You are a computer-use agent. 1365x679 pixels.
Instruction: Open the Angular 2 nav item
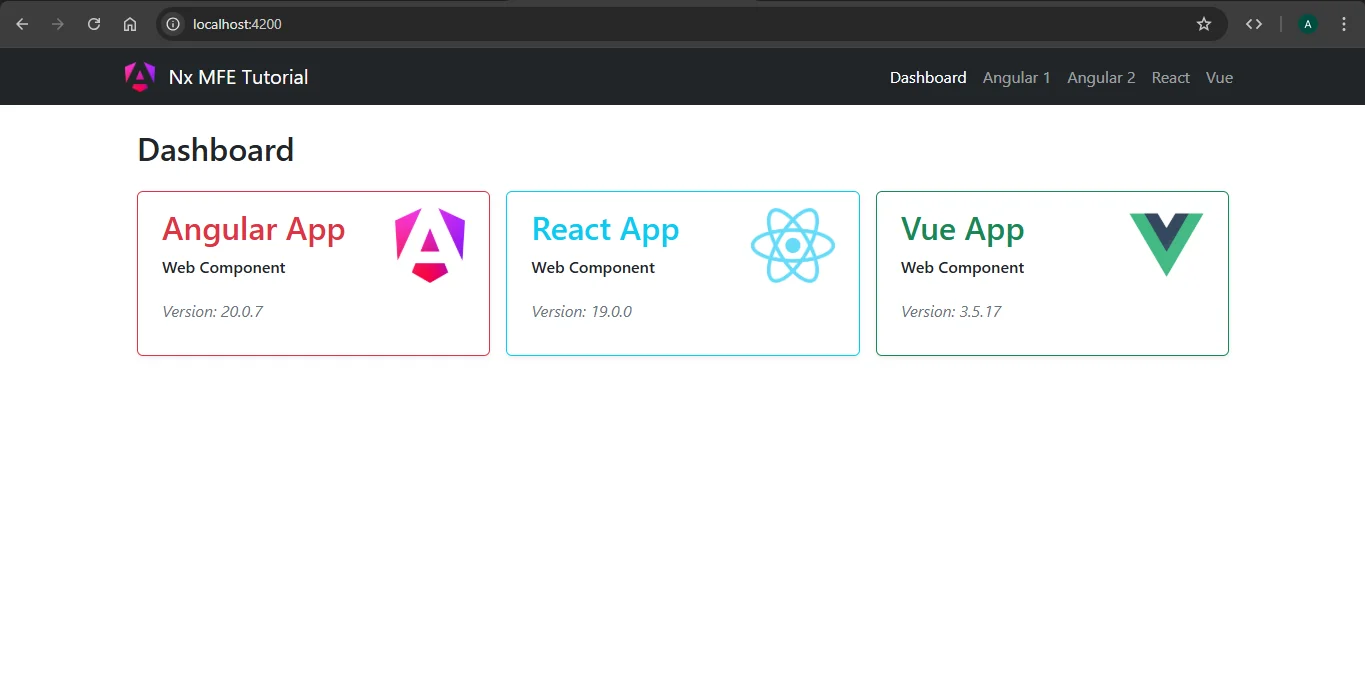coord(1101,77)
